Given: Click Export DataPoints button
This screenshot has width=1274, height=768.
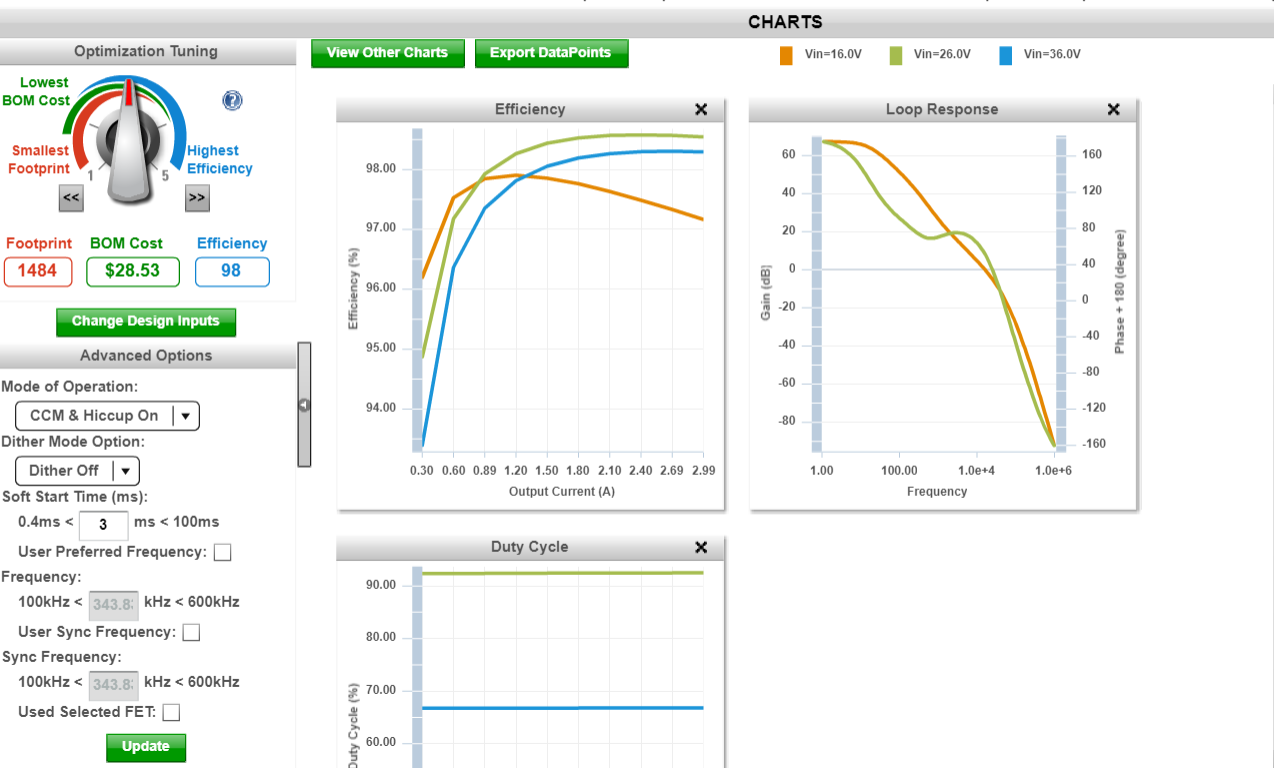Looking at the screenshot, I should point(551,53).
